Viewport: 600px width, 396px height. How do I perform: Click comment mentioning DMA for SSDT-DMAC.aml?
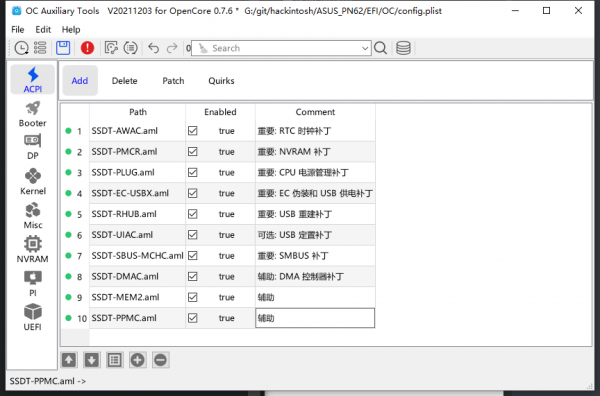tap(315, 276)
